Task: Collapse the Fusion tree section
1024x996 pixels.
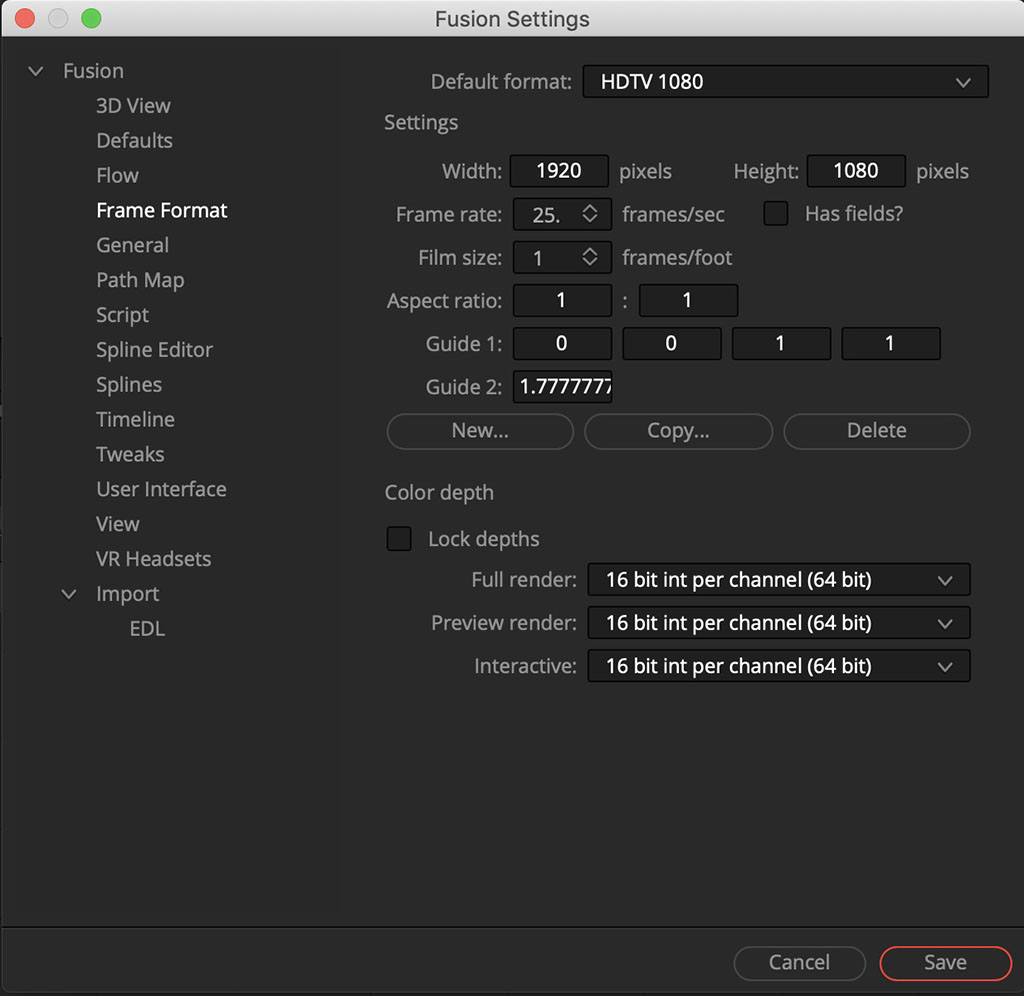Action: (x=36, y=71)
